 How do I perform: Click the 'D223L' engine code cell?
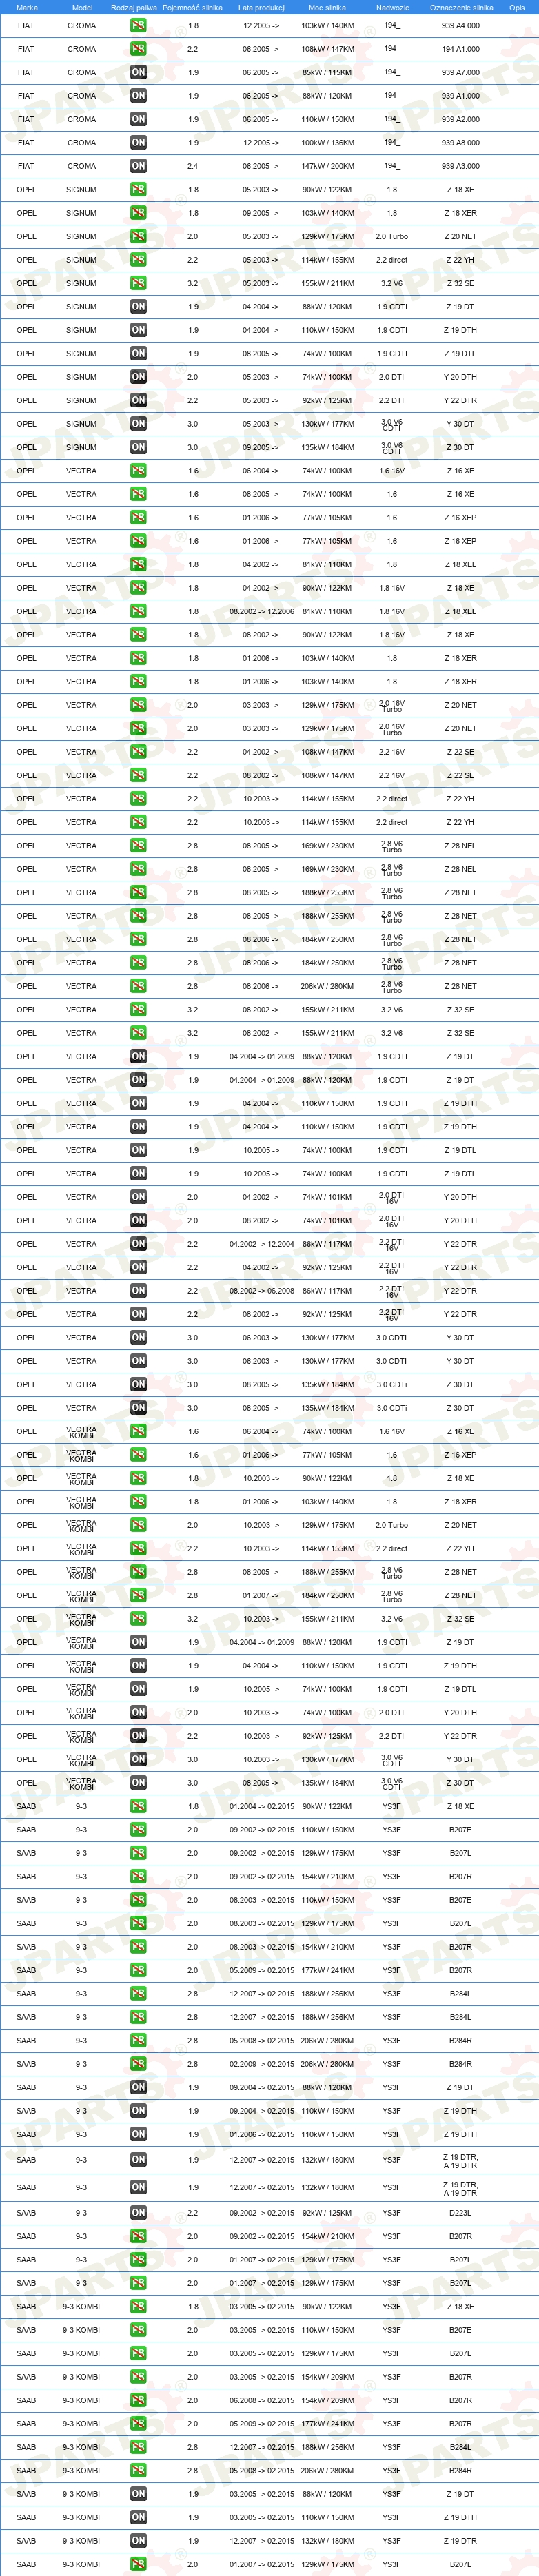pyautogui.click(x=461, y=2213)
